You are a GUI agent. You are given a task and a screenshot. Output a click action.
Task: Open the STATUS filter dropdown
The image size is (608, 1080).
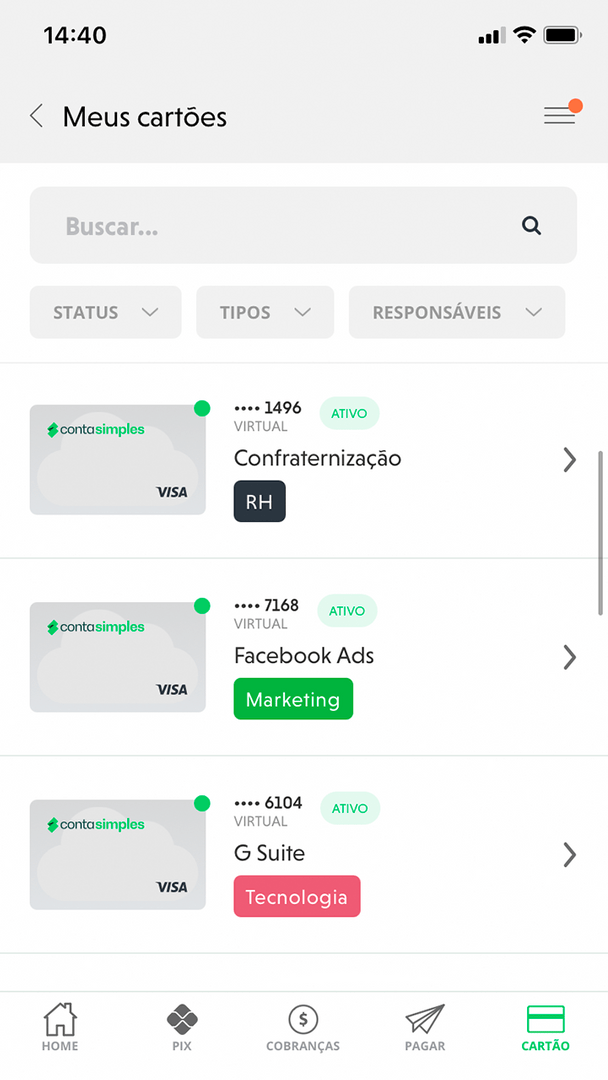[105, 312]
